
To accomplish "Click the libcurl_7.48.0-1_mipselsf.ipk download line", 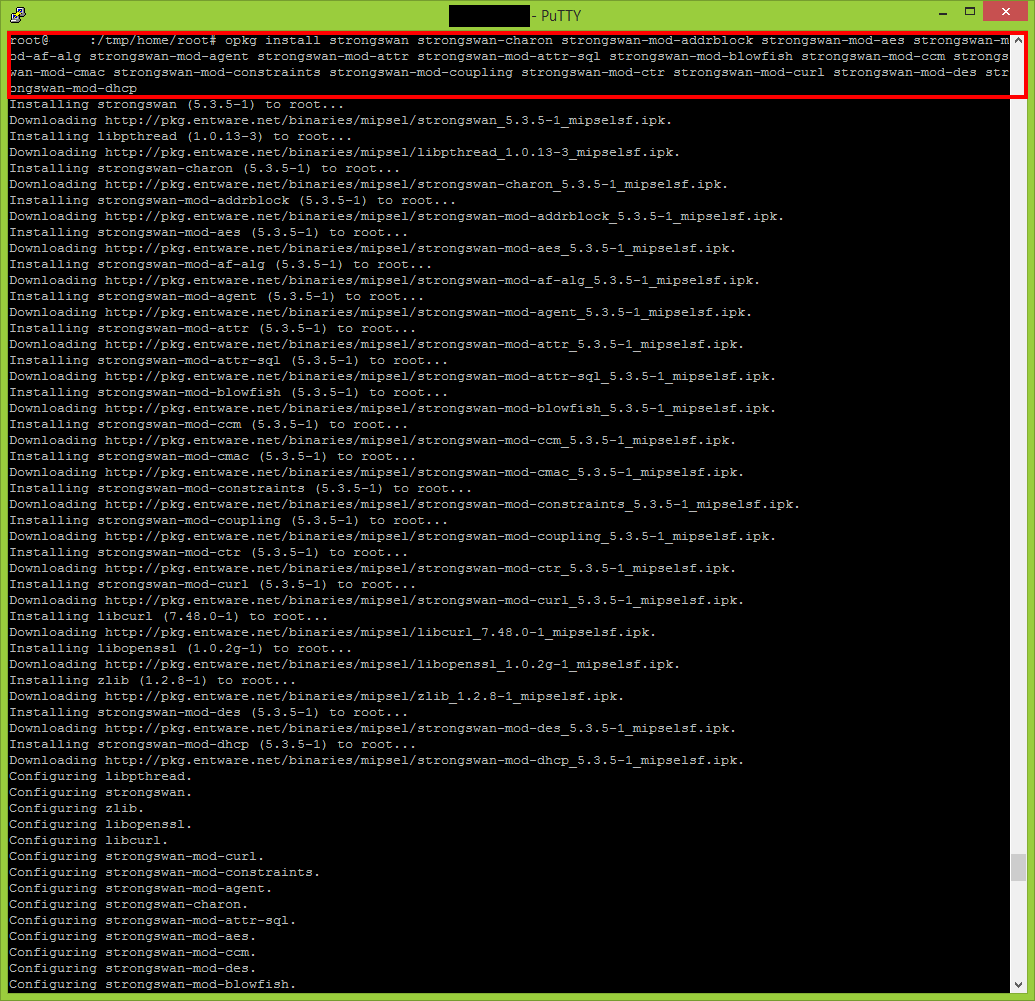I will pyautogui.click(x=333, y=633).
